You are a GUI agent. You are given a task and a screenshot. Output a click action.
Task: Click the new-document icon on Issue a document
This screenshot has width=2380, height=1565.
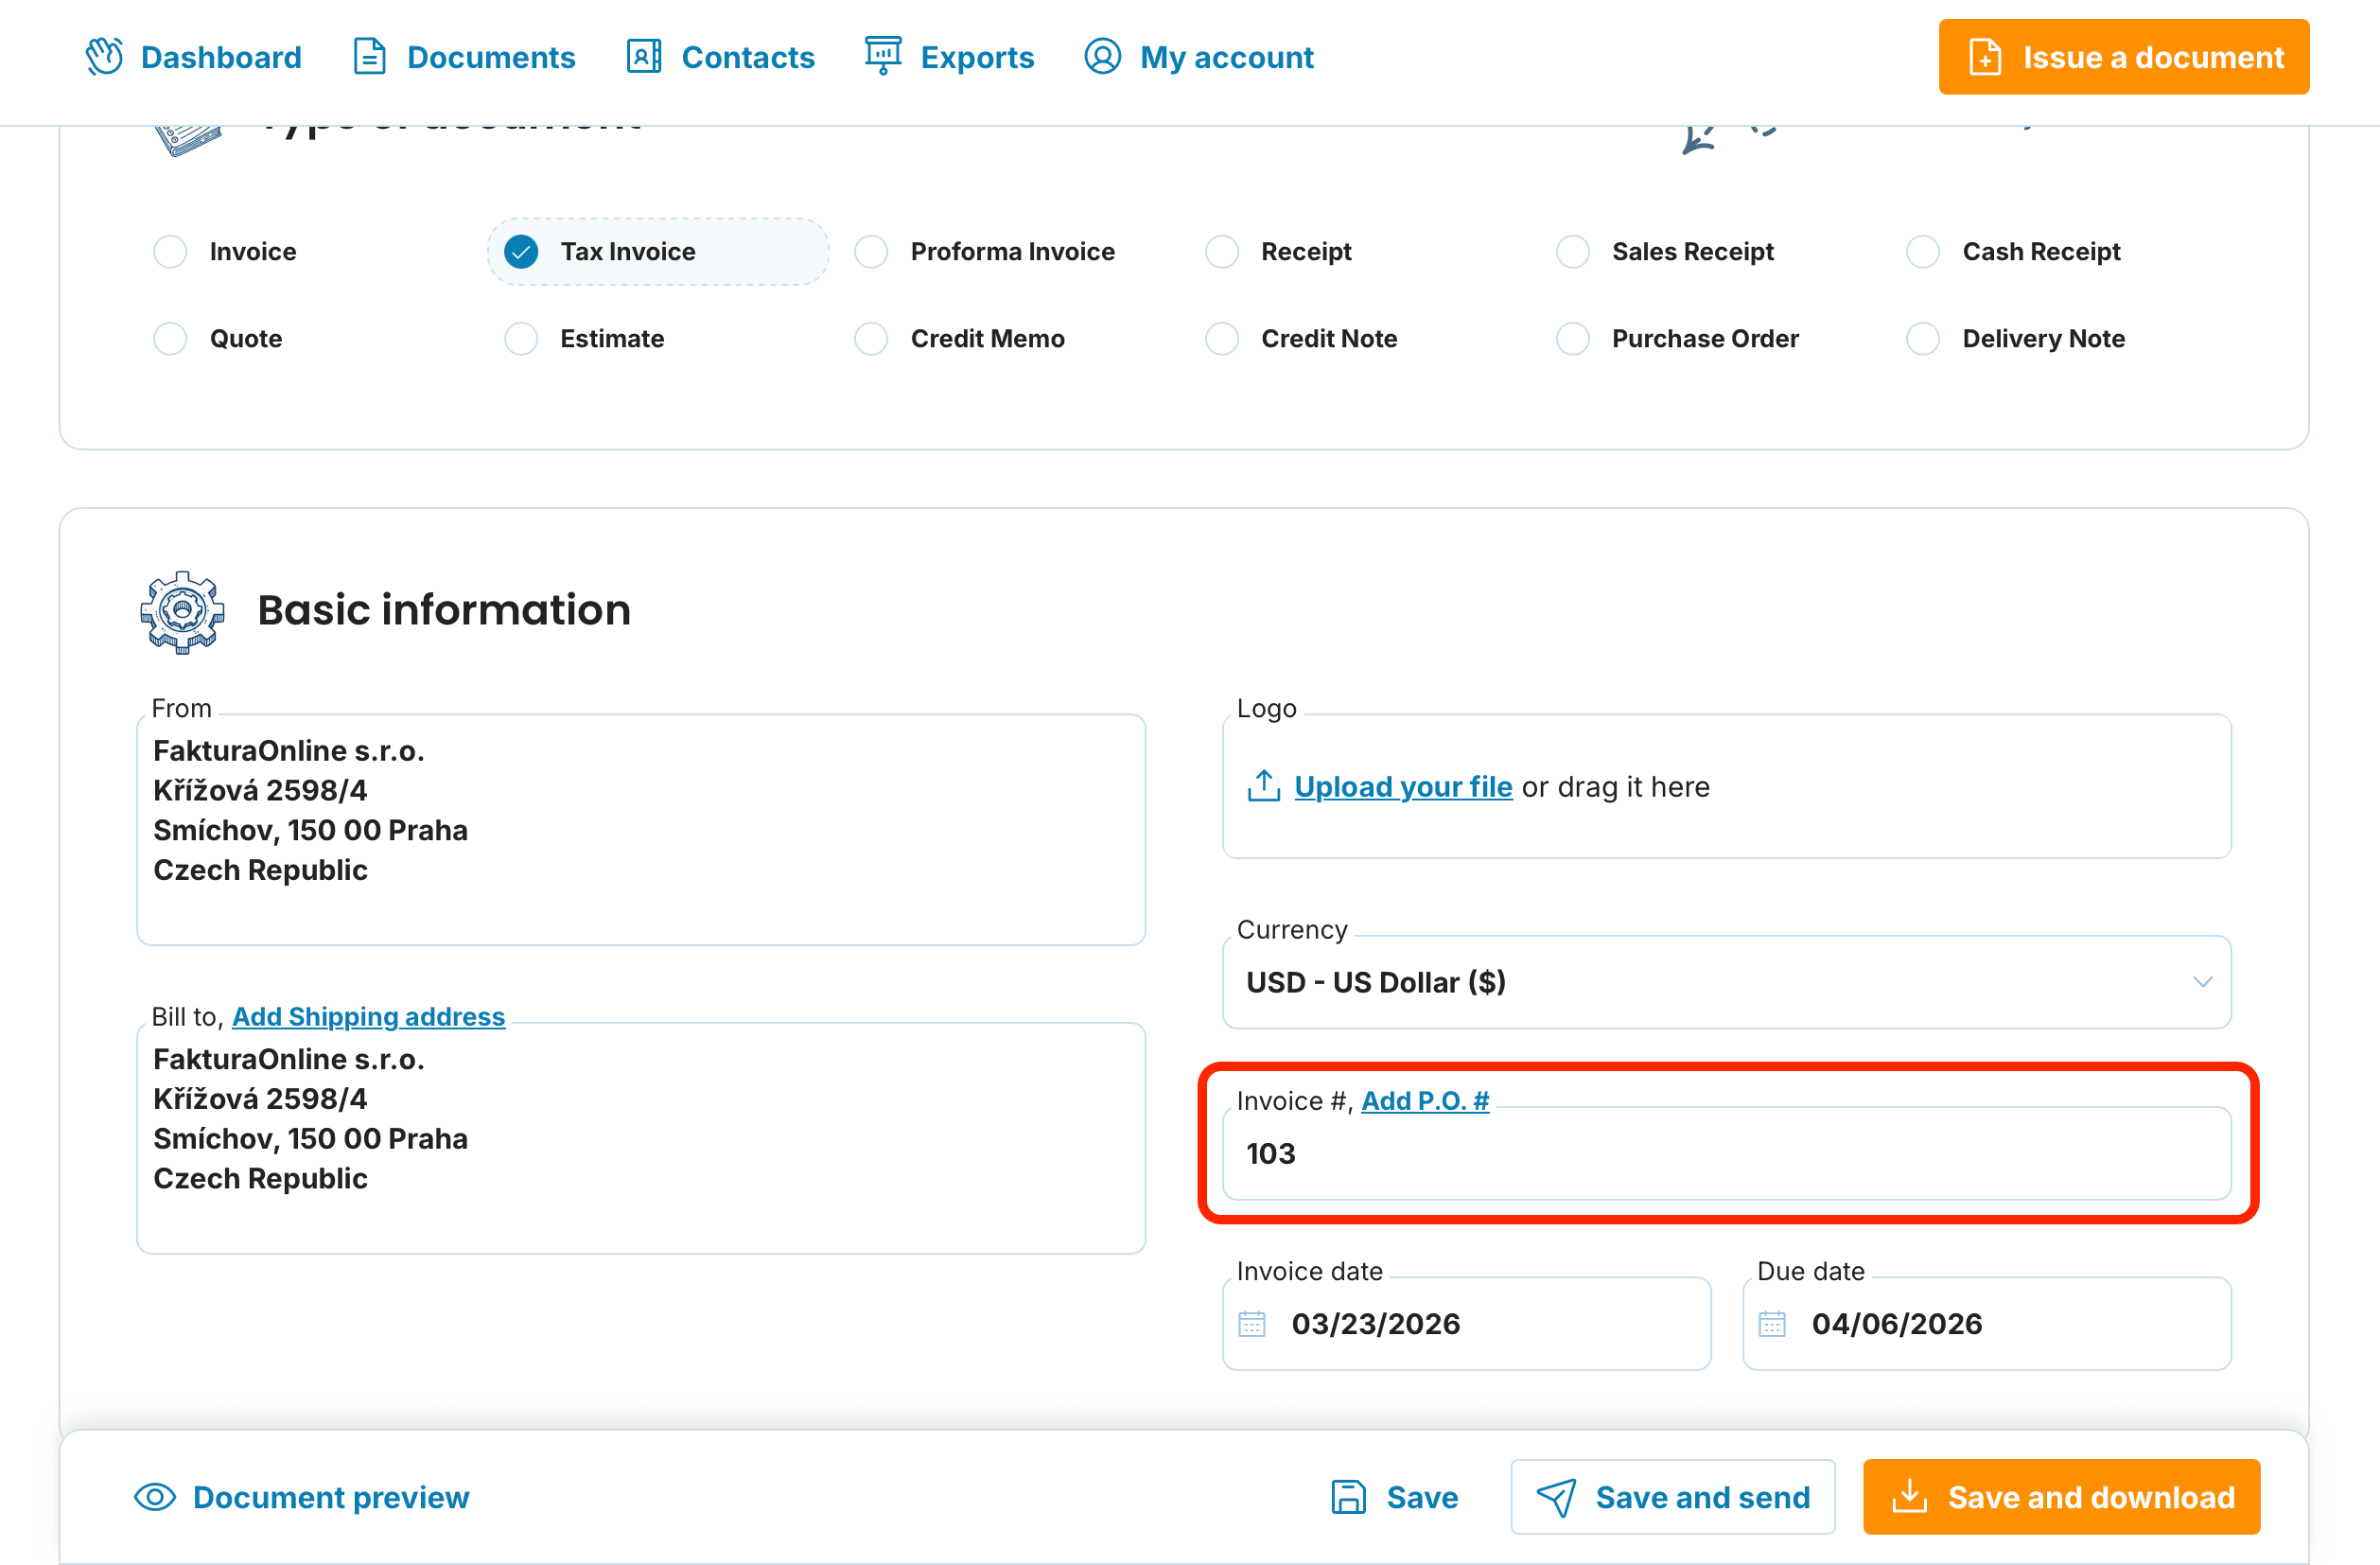[x=1986, y=57]
